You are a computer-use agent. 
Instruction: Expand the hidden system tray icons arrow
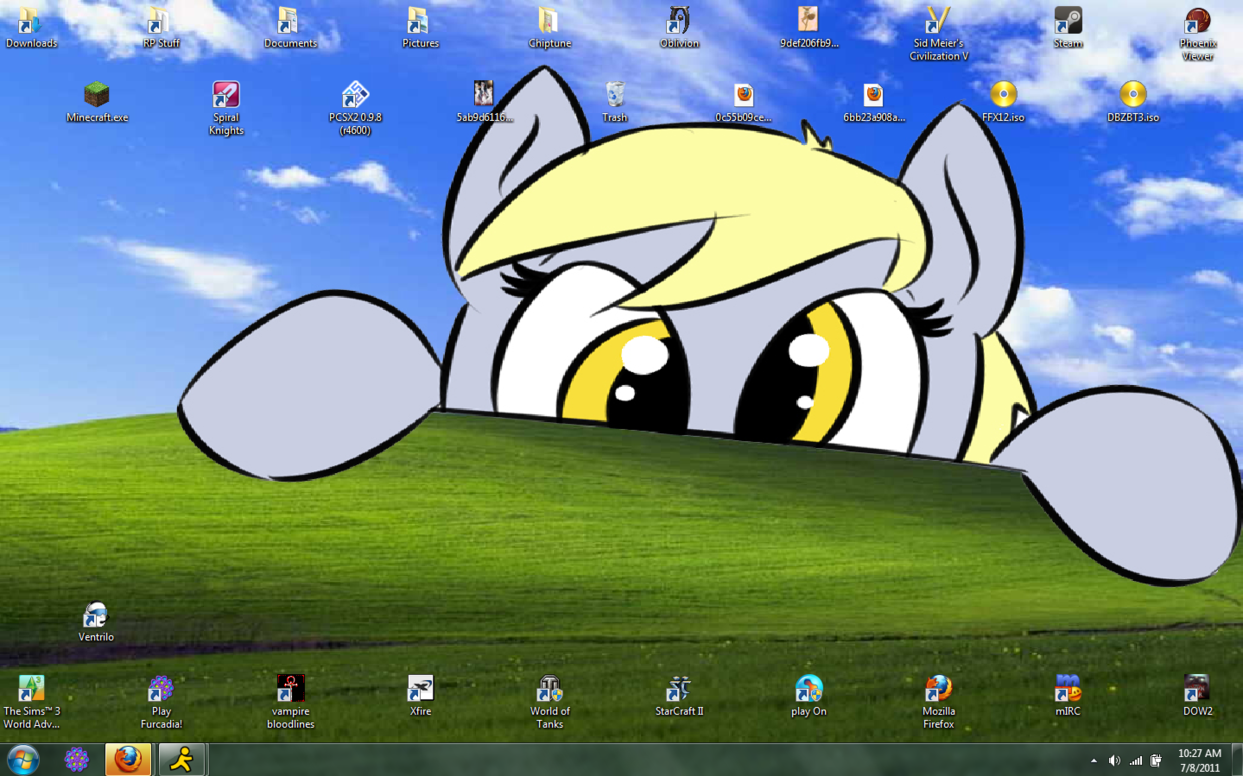tap(1093, 761)
